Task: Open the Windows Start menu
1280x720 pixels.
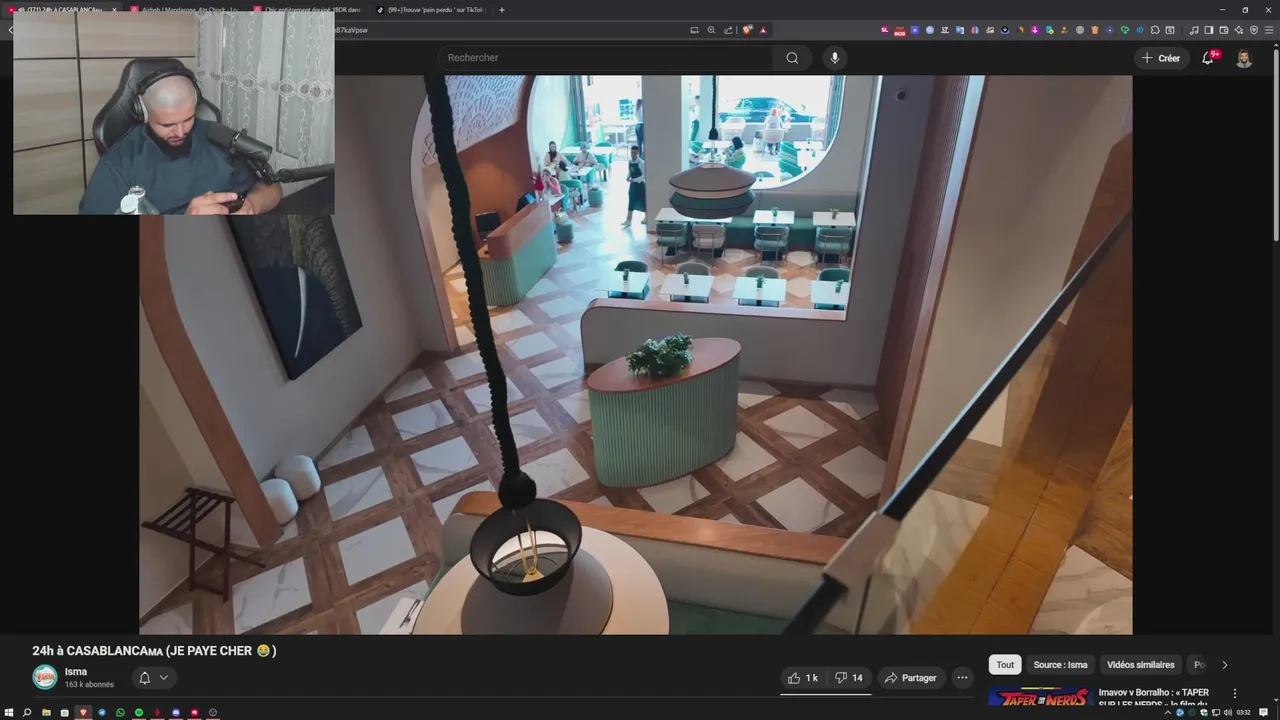Action: [9, 712]
